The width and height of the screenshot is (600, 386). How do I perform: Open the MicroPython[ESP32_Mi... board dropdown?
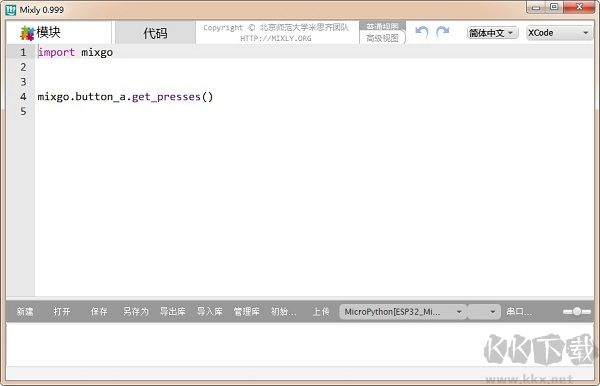click(x=403, y=312)
